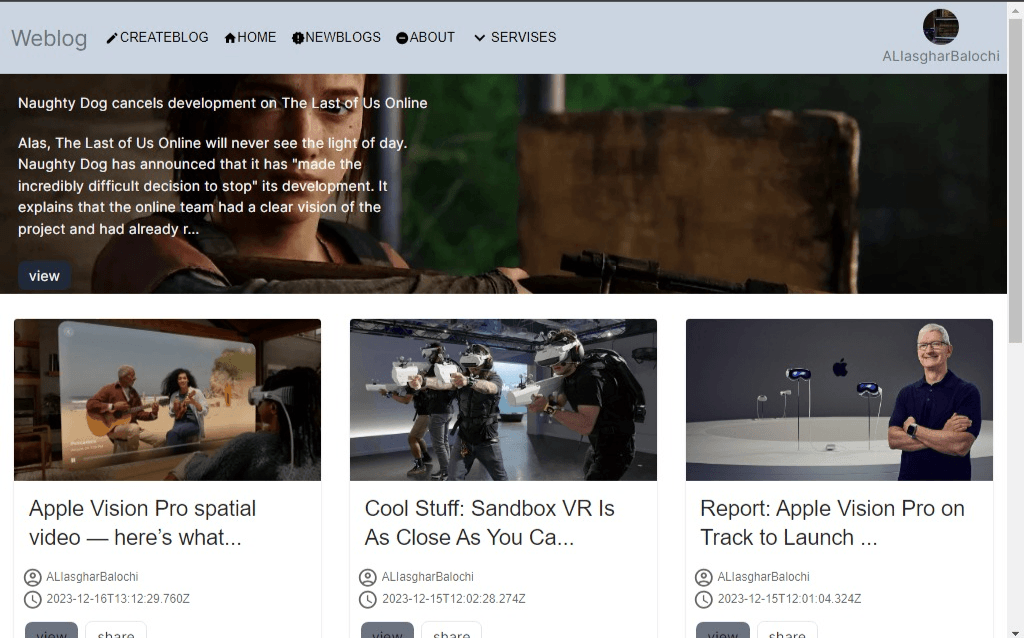This screenshot has height=638, width=1024.
Task: Click the vertical page scrollbar thumb
Action: [1016, 180]
